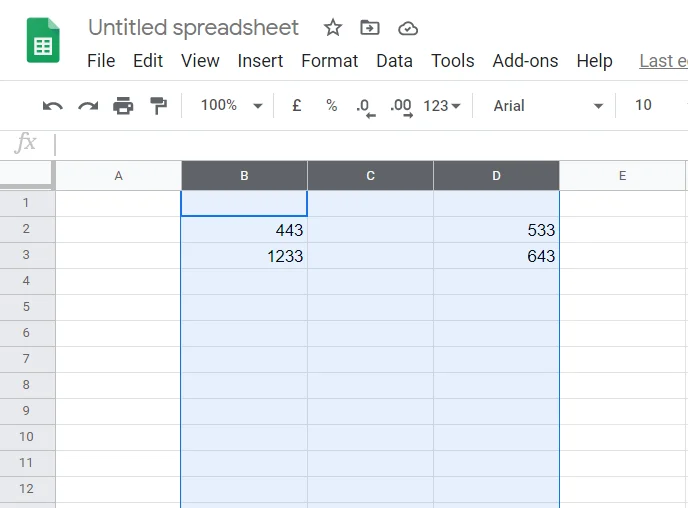The width and height of the screenshot is (688, 508).
Task: Select the paint format tool
Action: [158, 105]
